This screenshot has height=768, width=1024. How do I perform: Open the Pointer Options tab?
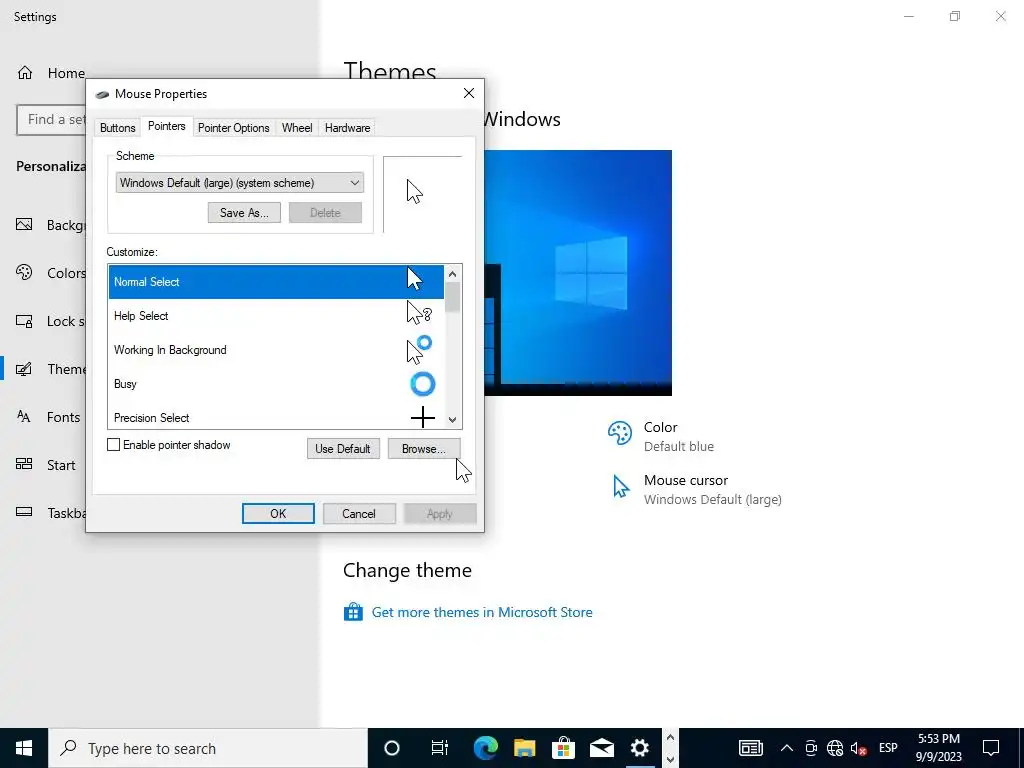click(234, 128)
